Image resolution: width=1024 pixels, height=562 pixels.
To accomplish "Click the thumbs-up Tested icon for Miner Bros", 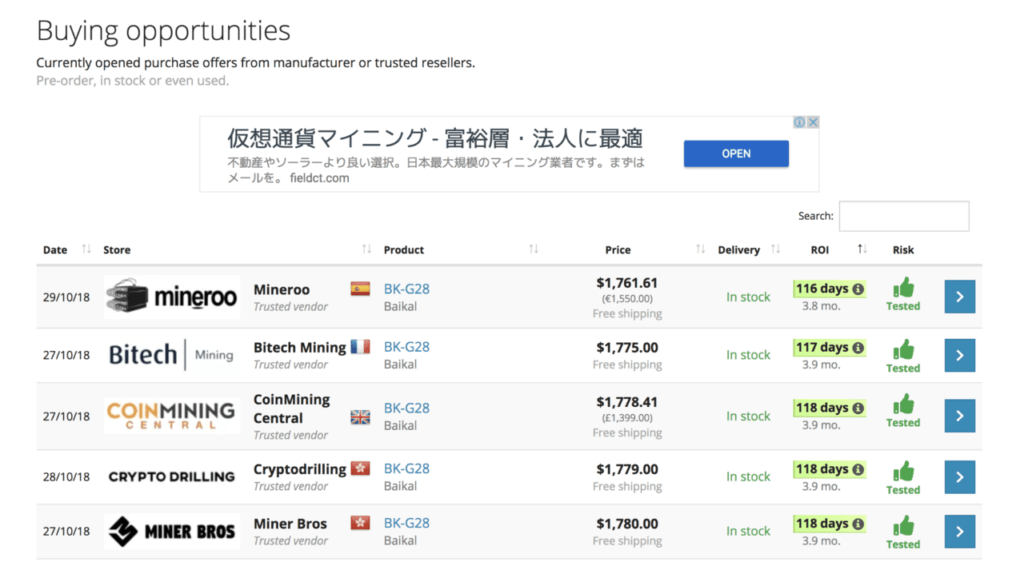I will (903, 525).
